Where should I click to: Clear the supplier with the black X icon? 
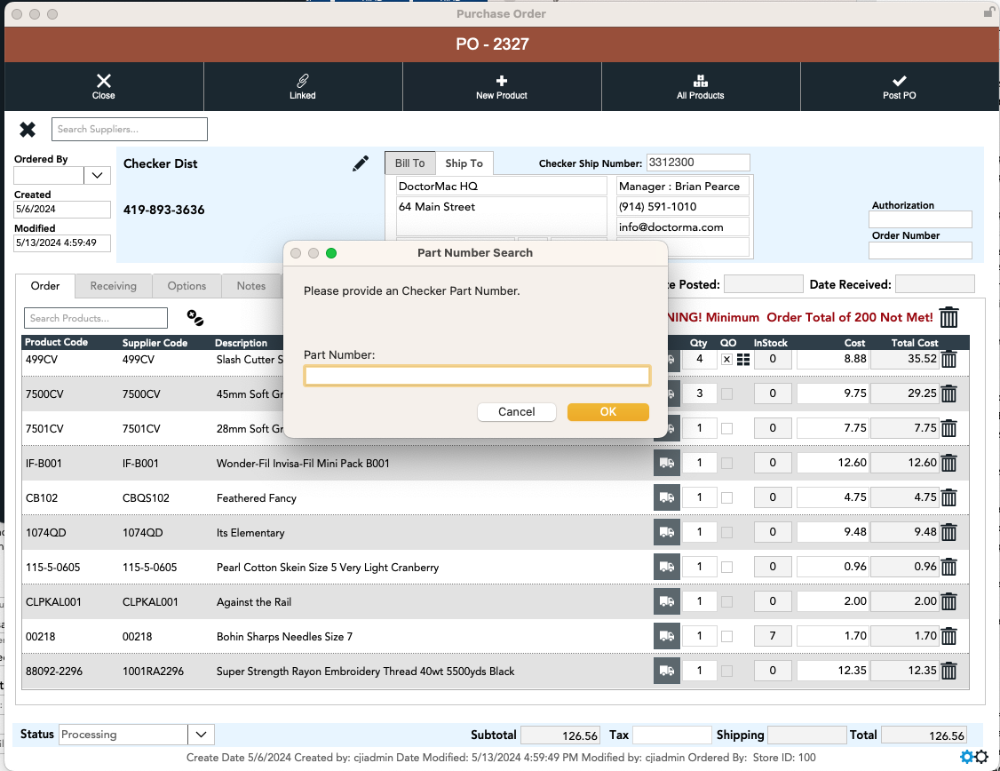tap(28, 129)
